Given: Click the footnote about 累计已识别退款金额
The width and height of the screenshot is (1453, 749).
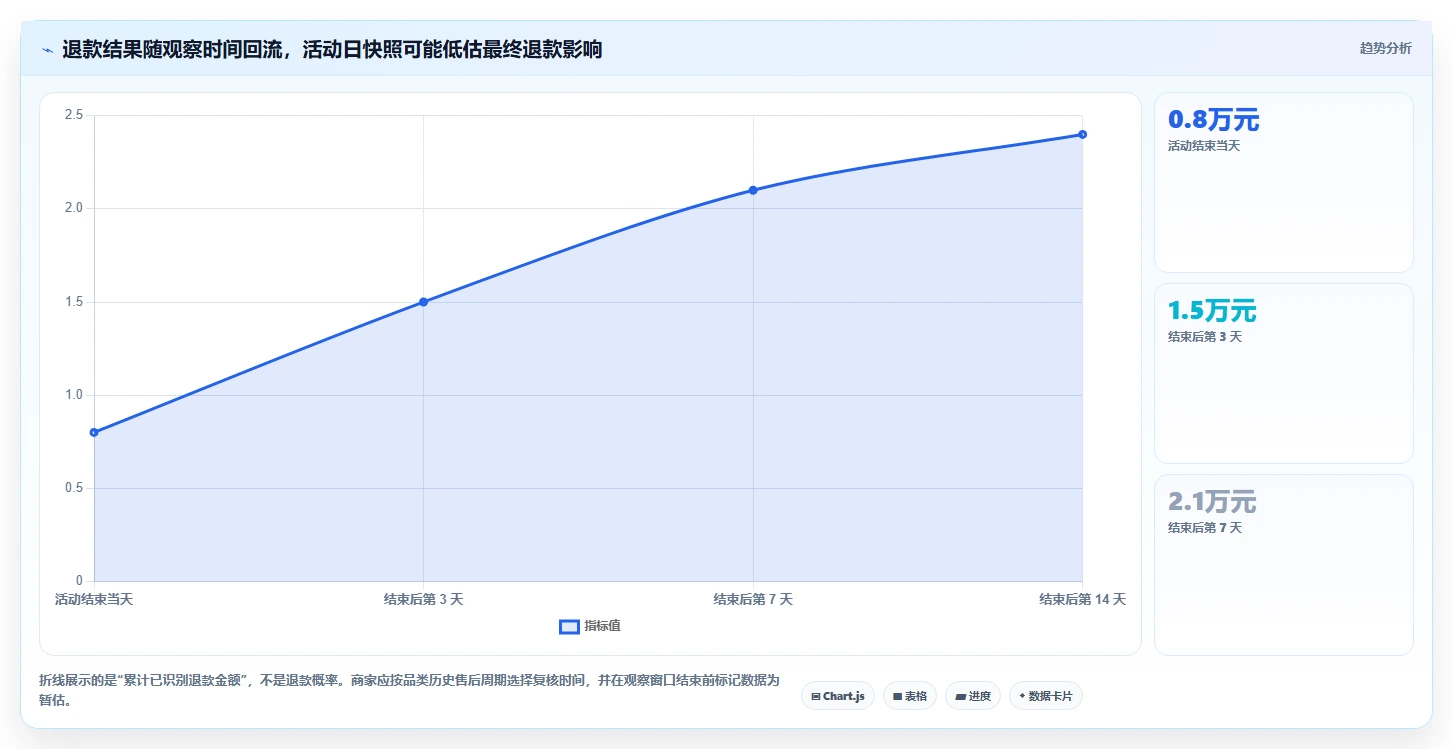Looking at the screenshot, I should tap(408, 690).
